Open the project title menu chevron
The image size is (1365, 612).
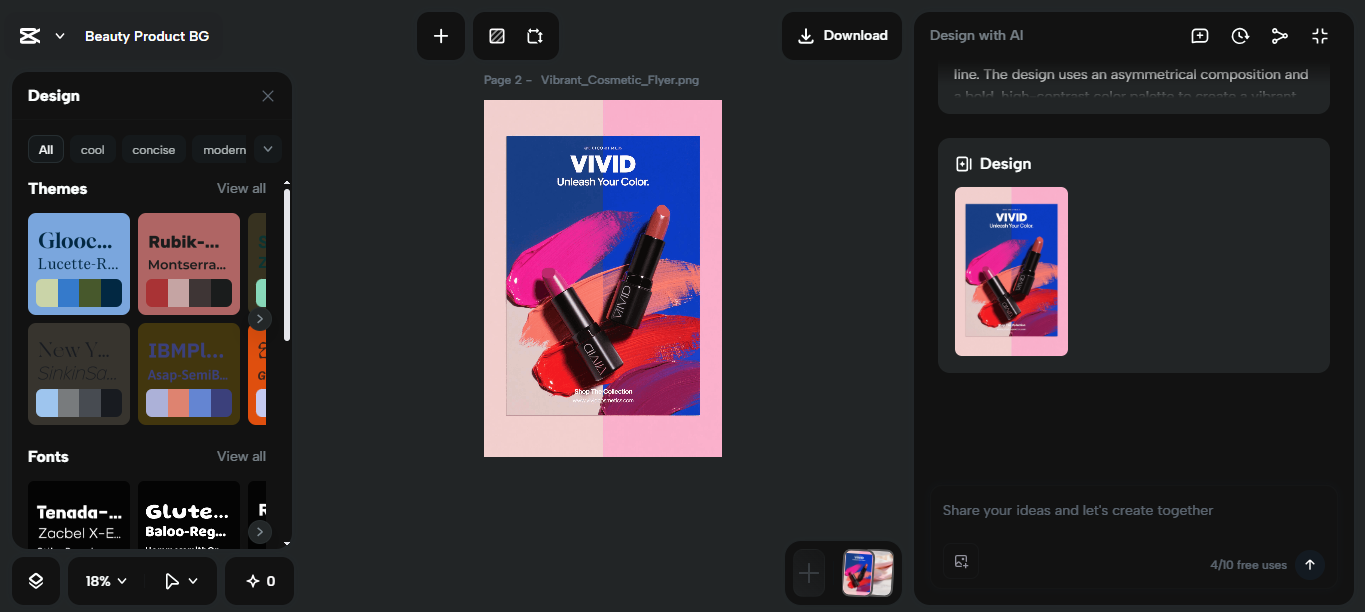(x=58, y=34)
